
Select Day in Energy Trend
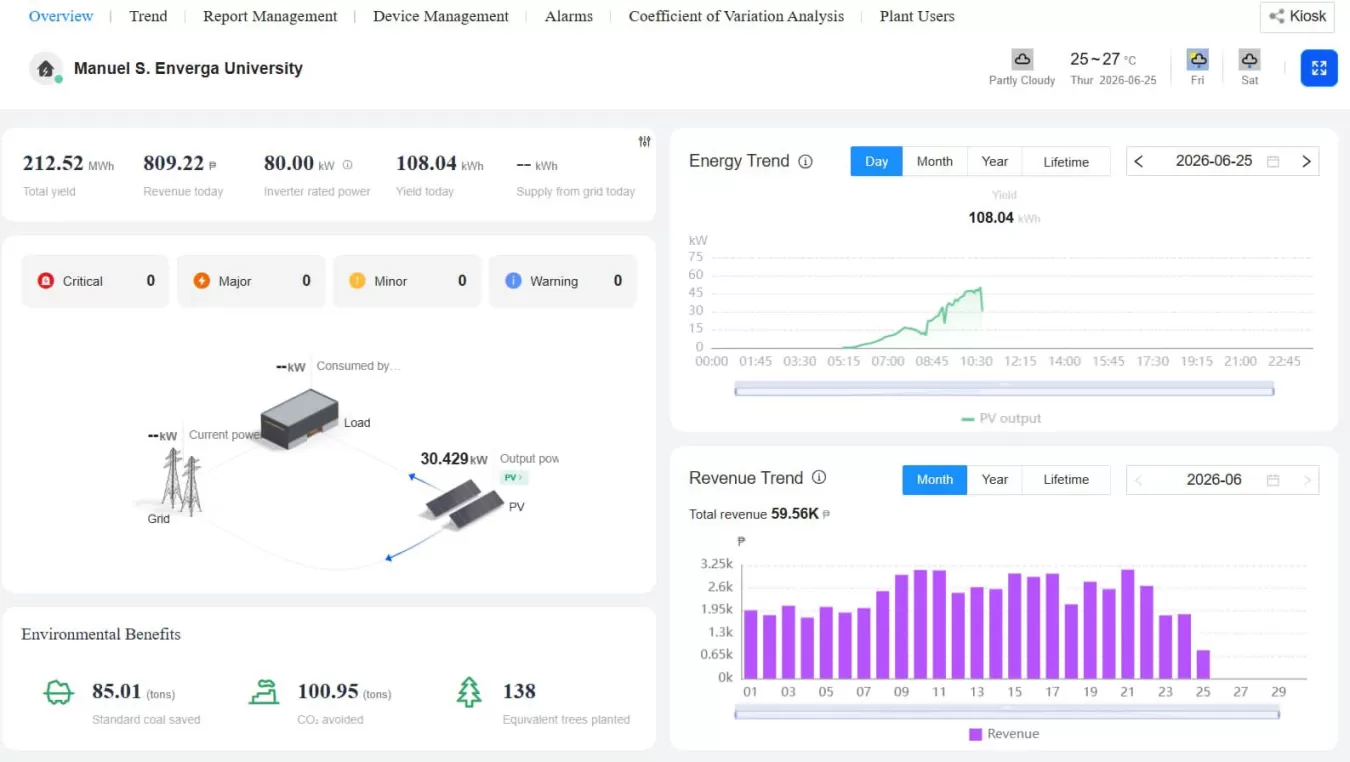[x=877, y=161]
